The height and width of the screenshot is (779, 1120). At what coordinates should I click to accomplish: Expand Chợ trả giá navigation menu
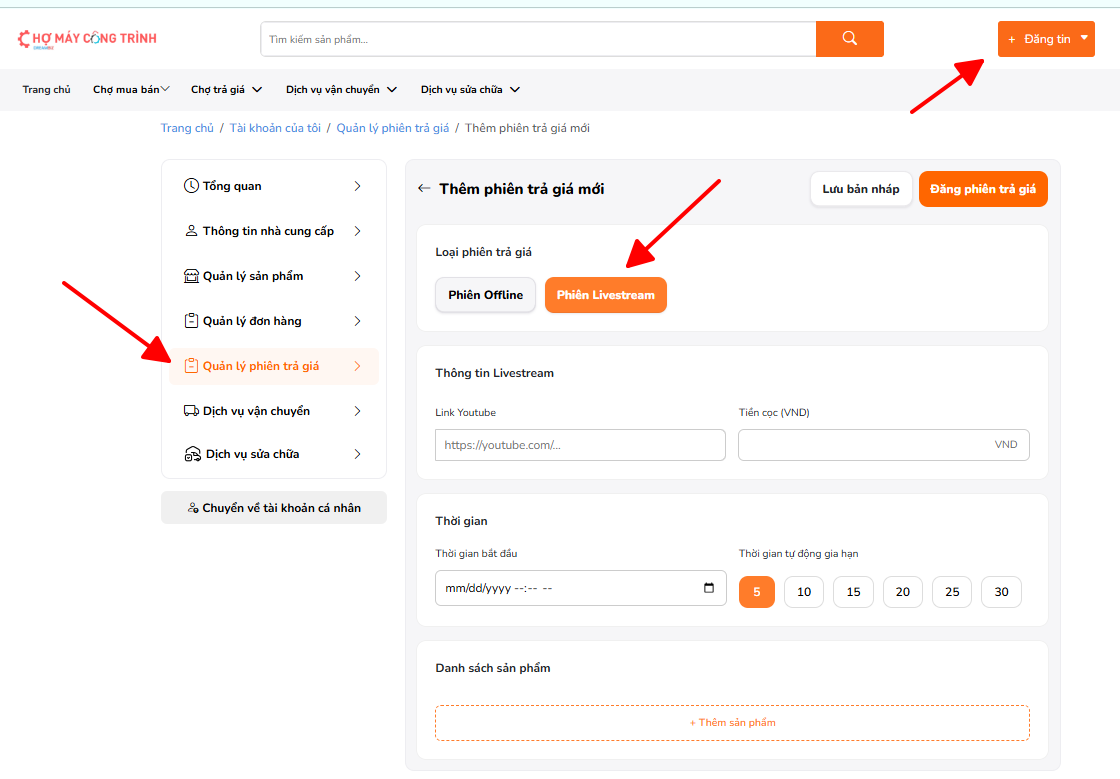click(x=226, y=90)
